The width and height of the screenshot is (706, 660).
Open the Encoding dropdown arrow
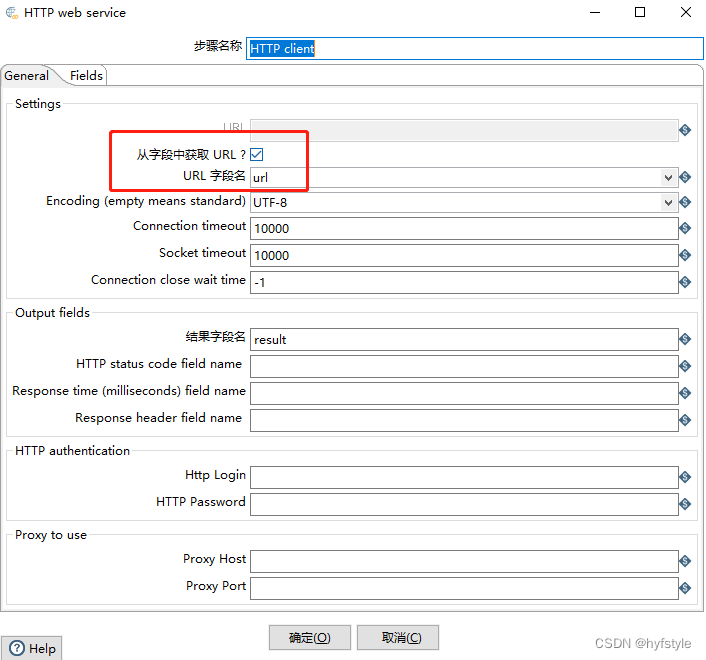668,203
